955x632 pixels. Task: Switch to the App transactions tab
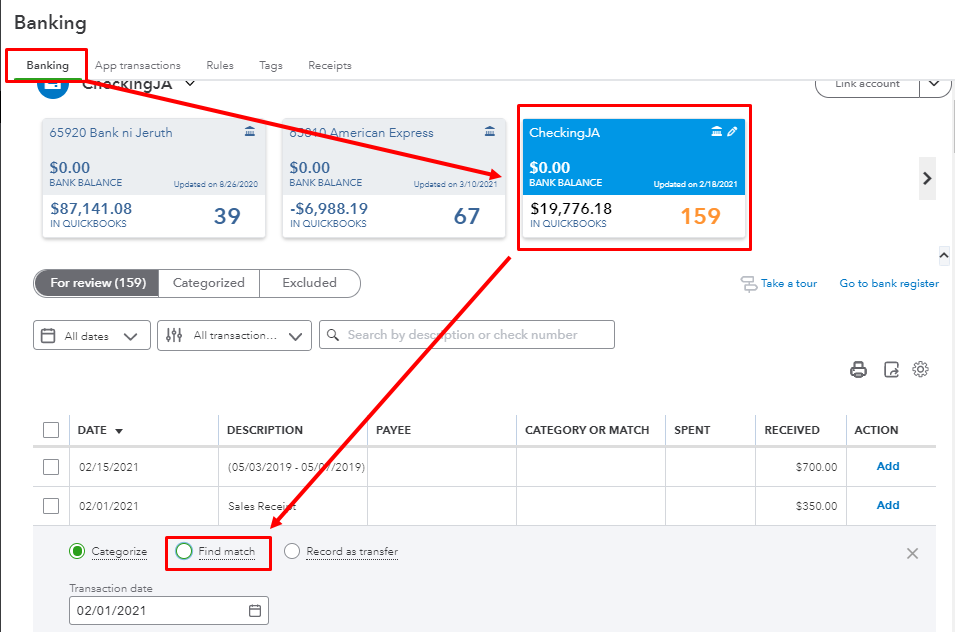138,66
